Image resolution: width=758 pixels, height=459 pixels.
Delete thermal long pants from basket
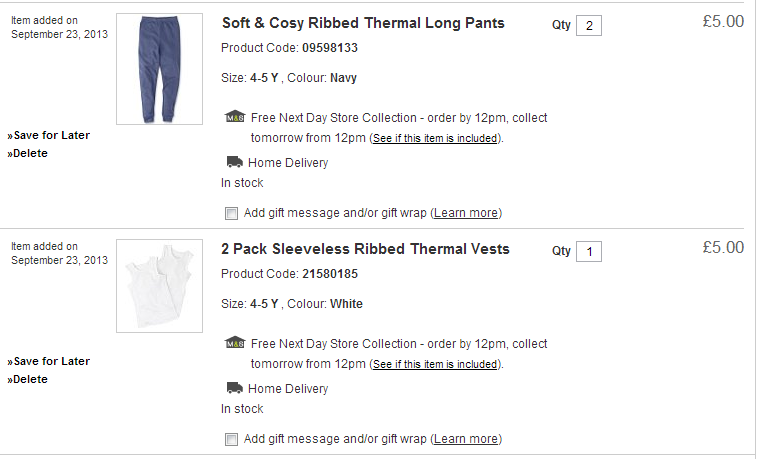click(x=30, y=153)
